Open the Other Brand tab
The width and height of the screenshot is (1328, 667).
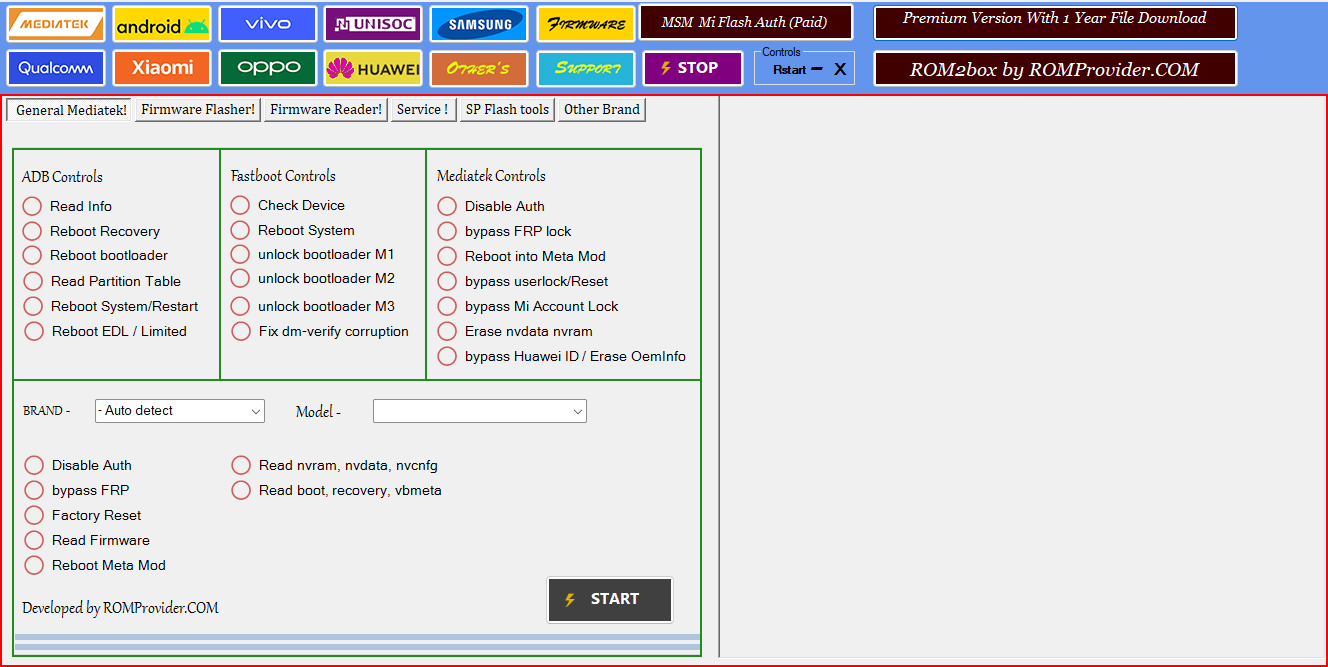[602, 110]
